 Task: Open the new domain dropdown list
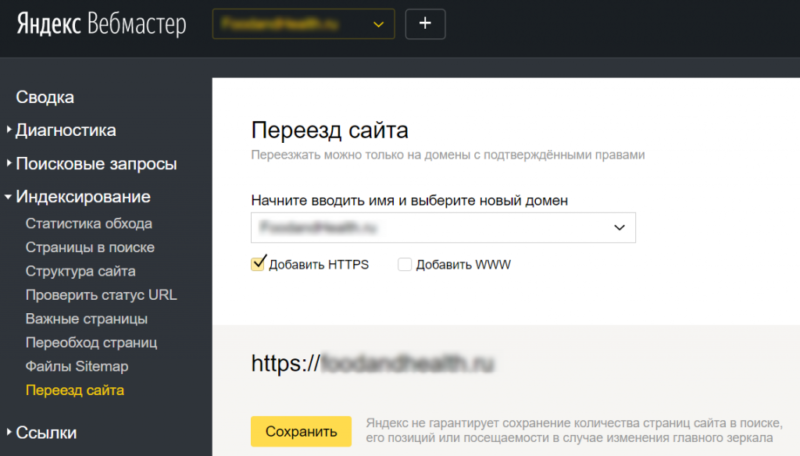pyautogui.click(x=443, y=228)
